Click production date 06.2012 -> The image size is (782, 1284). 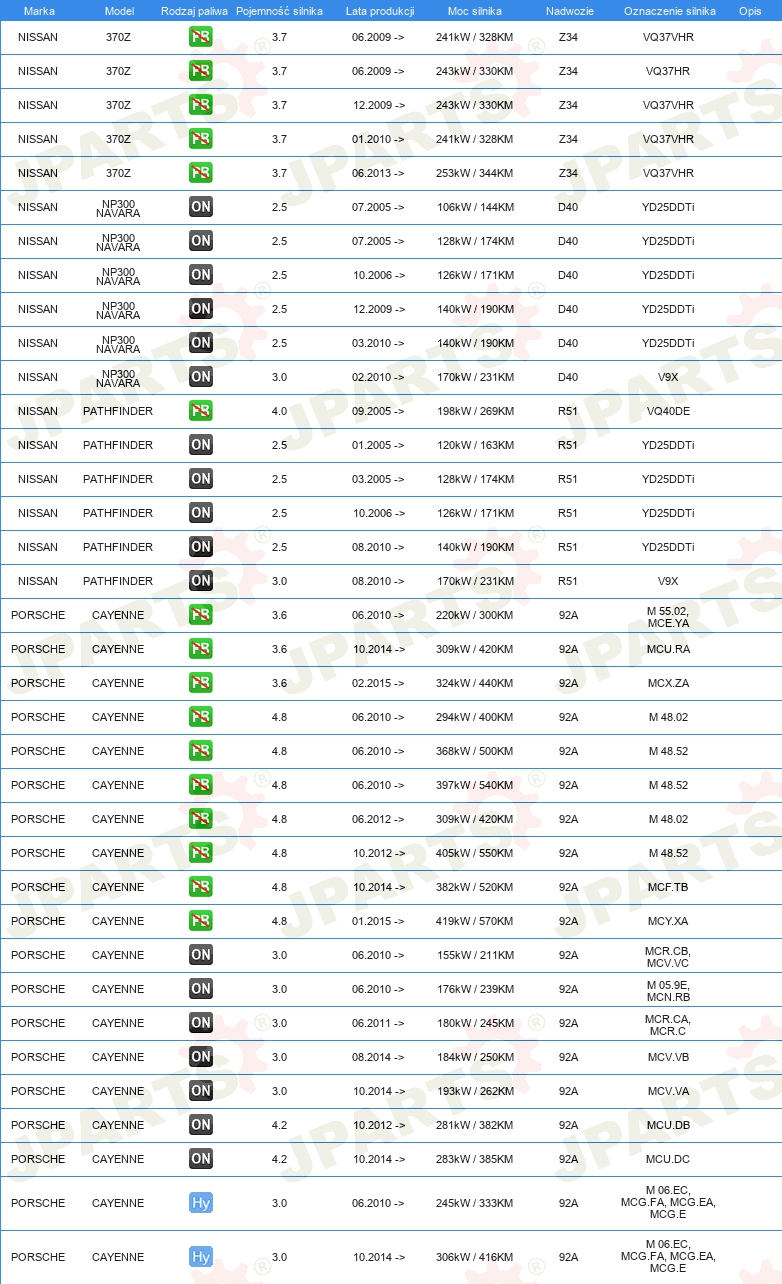point(378,819)
